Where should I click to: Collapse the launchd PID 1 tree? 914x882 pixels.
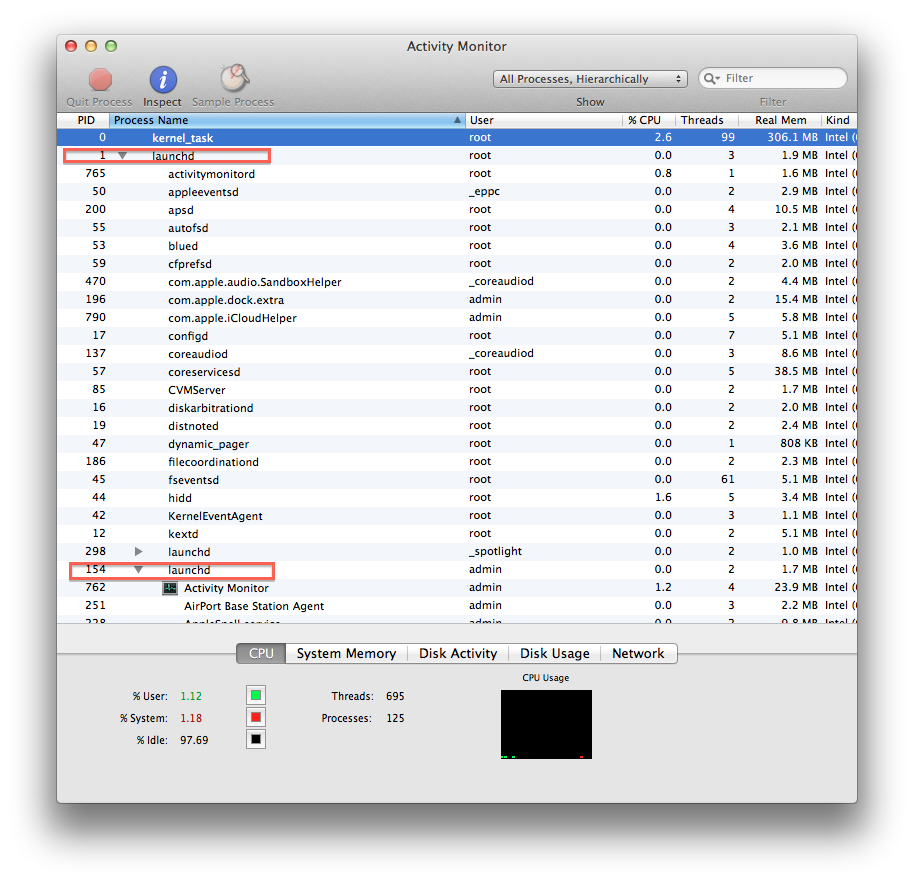tap(122, 156)
